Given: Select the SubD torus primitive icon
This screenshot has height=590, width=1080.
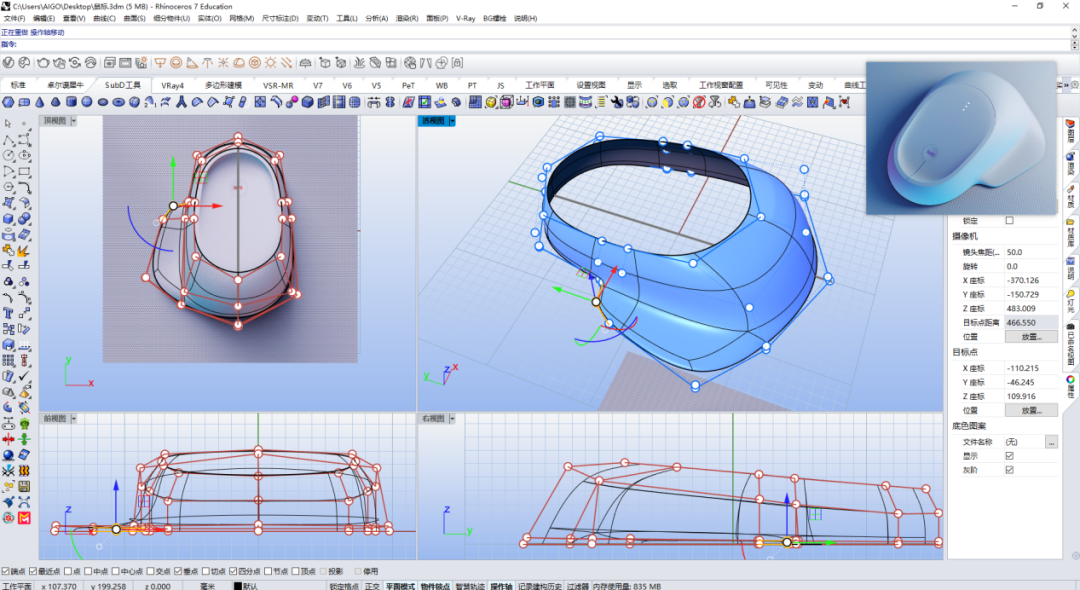Looking at the screenshot, I should [x=118, y=102].
